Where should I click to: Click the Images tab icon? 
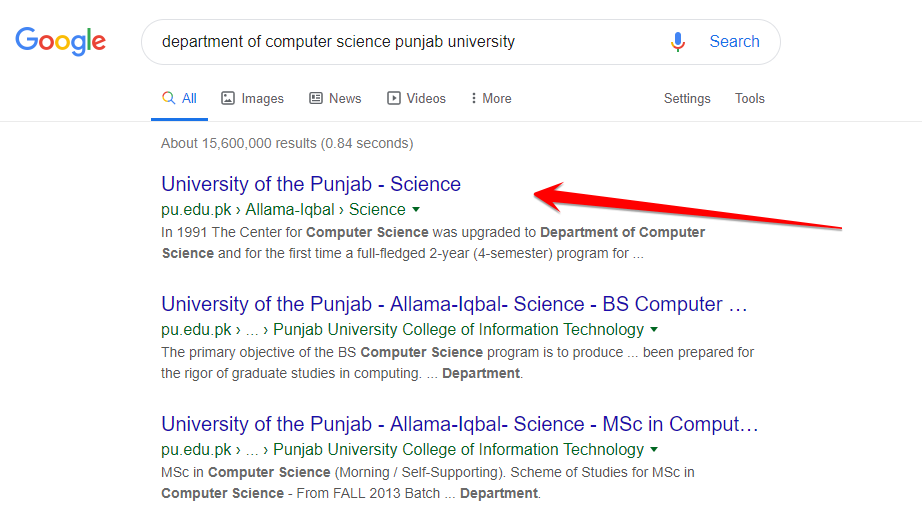[x=228, y=98]
